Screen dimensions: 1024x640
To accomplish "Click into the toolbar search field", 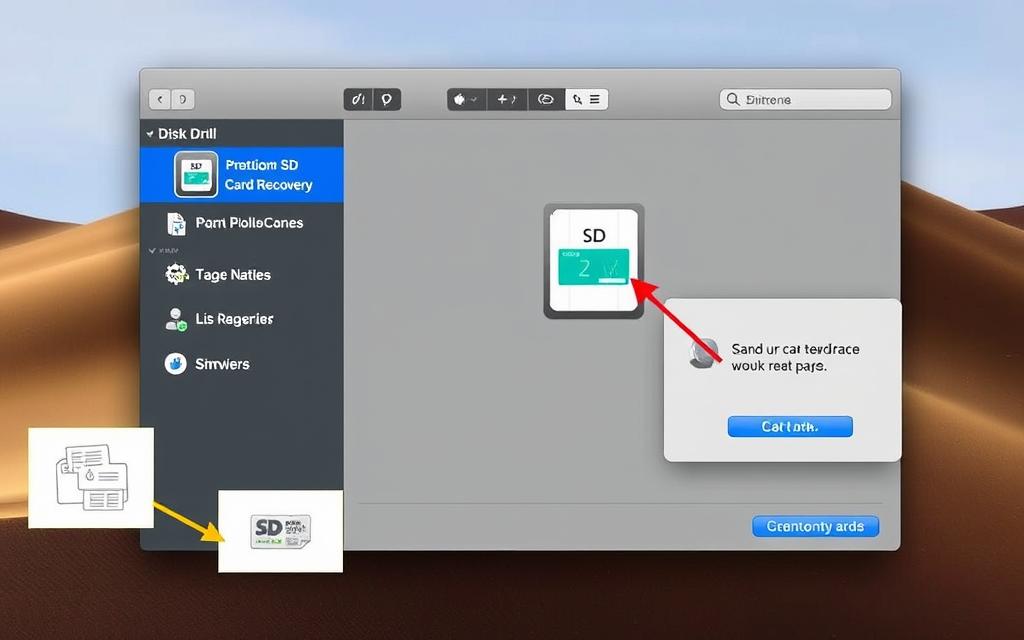I will pos(805,99).
